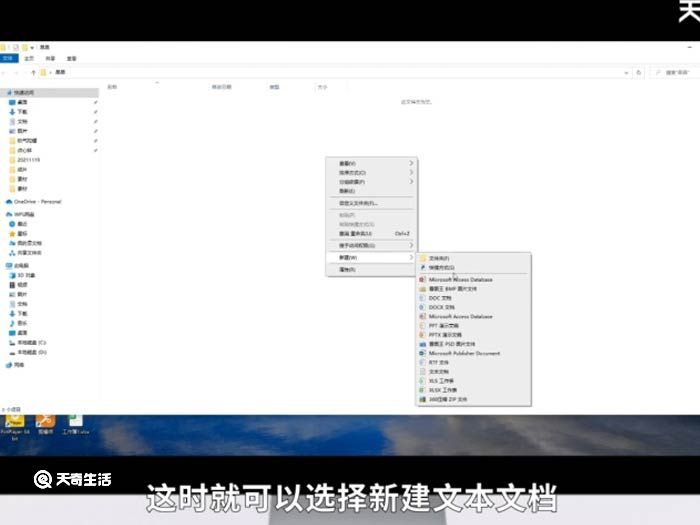Sort by the 类型 column header
This screenshot has height=525, width=700.
click(275, 87)
